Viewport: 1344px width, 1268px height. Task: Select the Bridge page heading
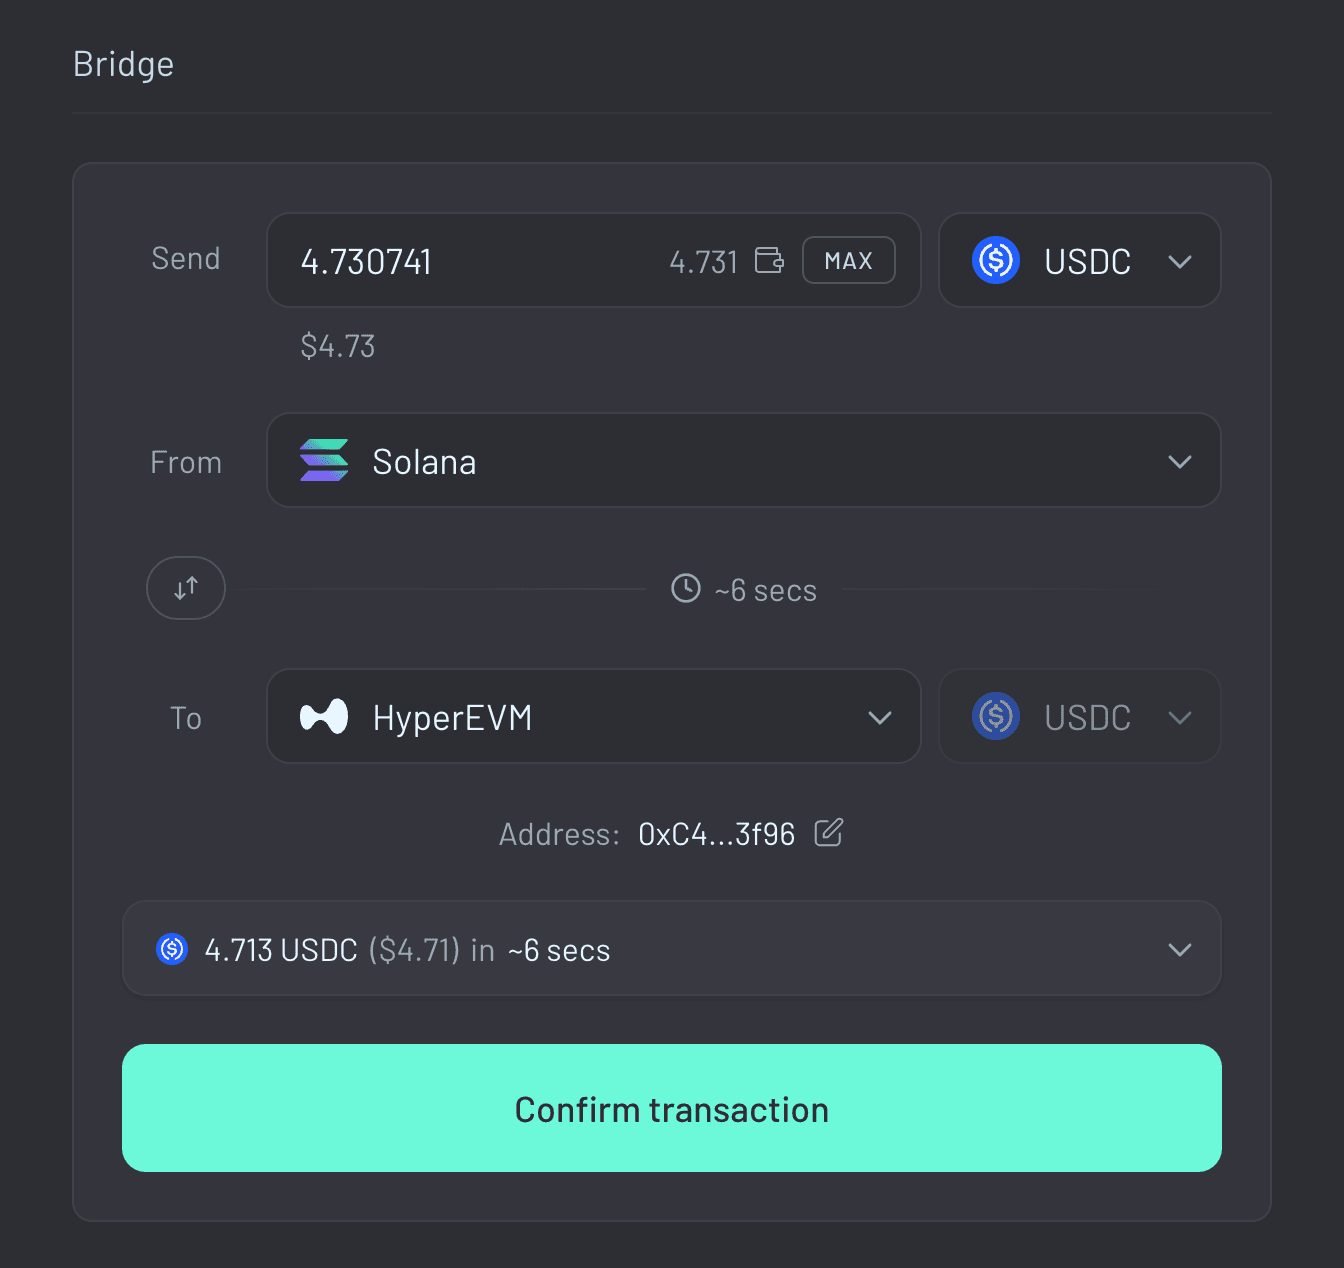click(x=123, y=63)
